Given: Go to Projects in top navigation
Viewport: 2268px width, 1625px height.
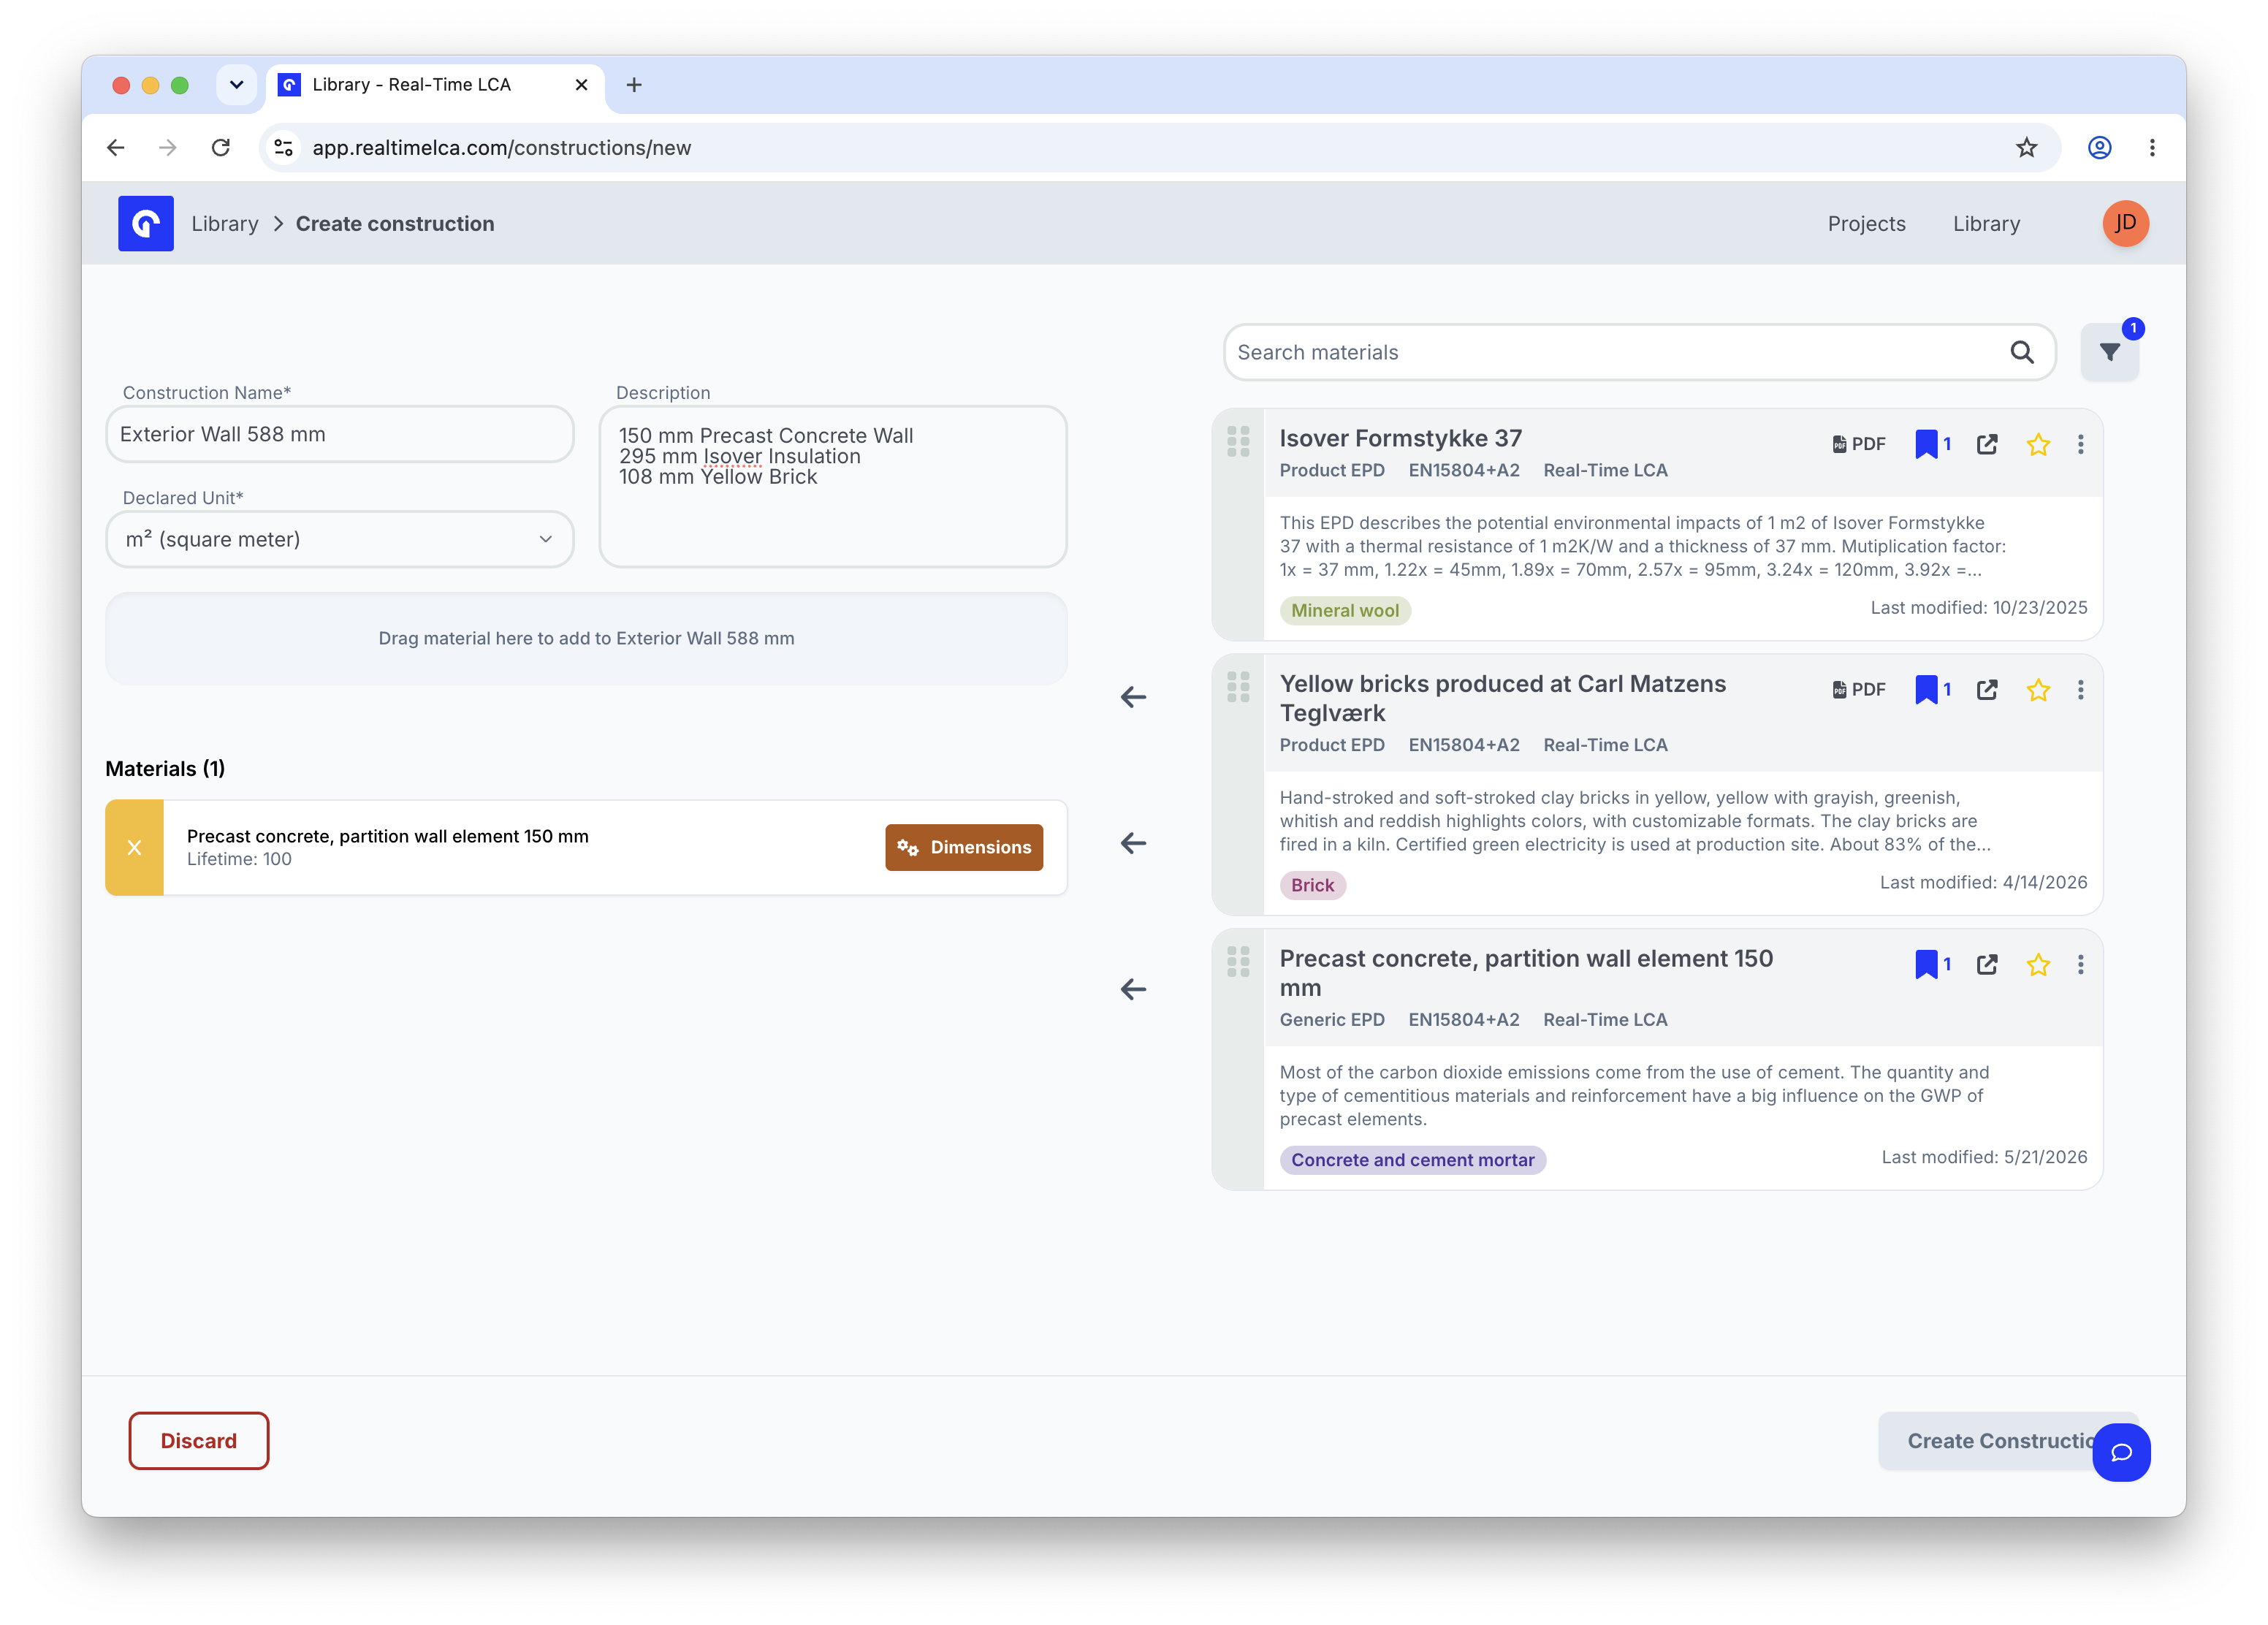Looking at the screenshot, I should 1866,223.
